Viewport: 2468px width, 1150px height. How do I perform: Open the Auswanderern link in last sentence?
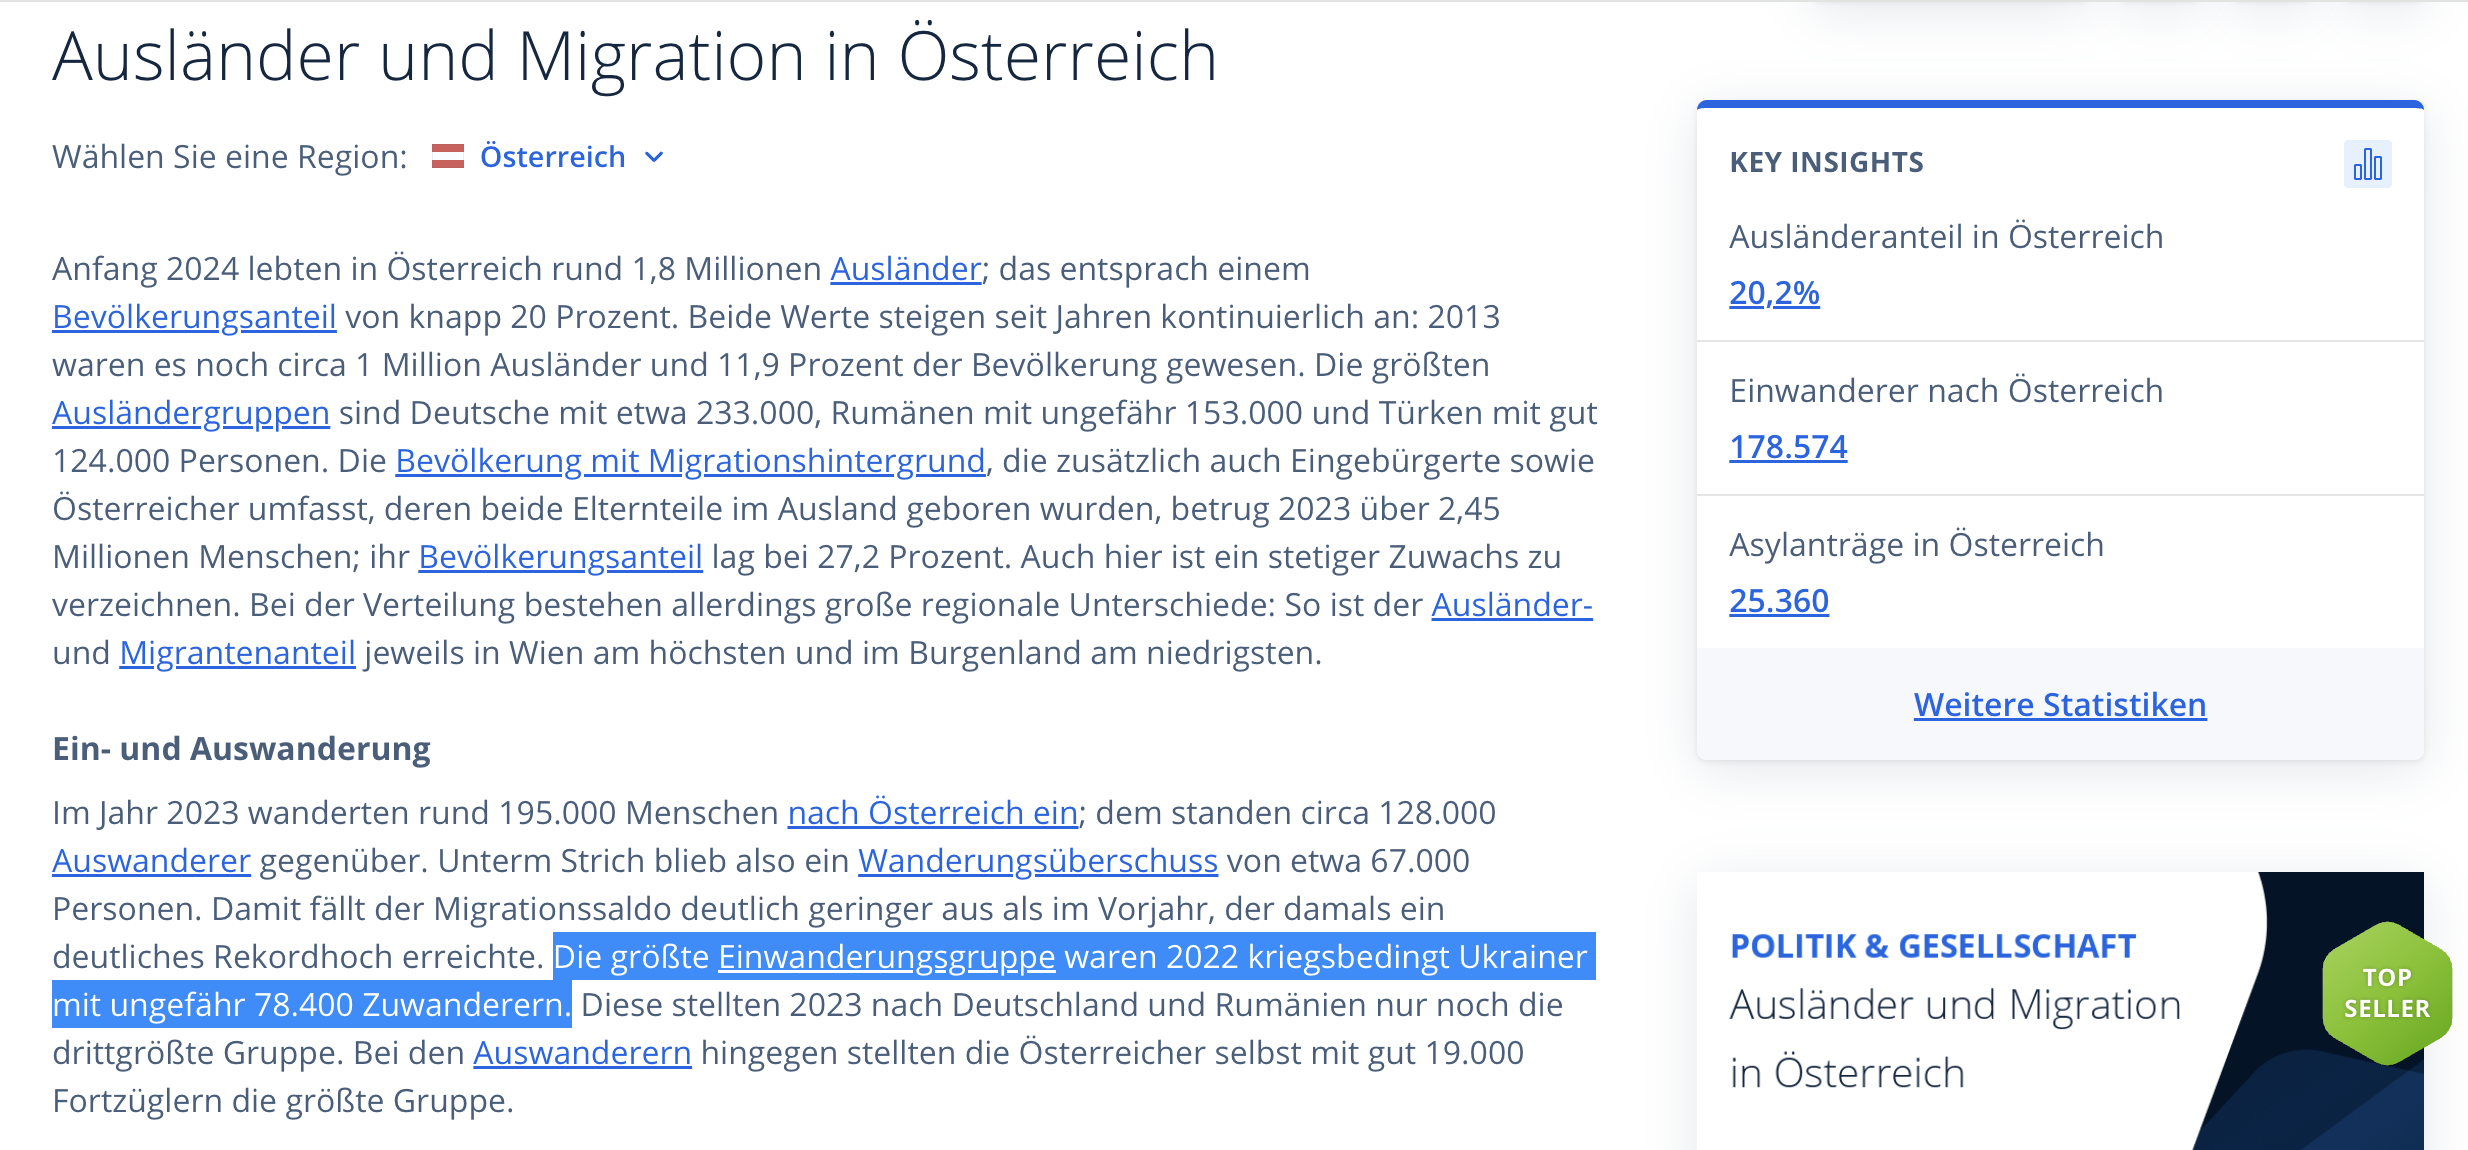[582, 1053]
